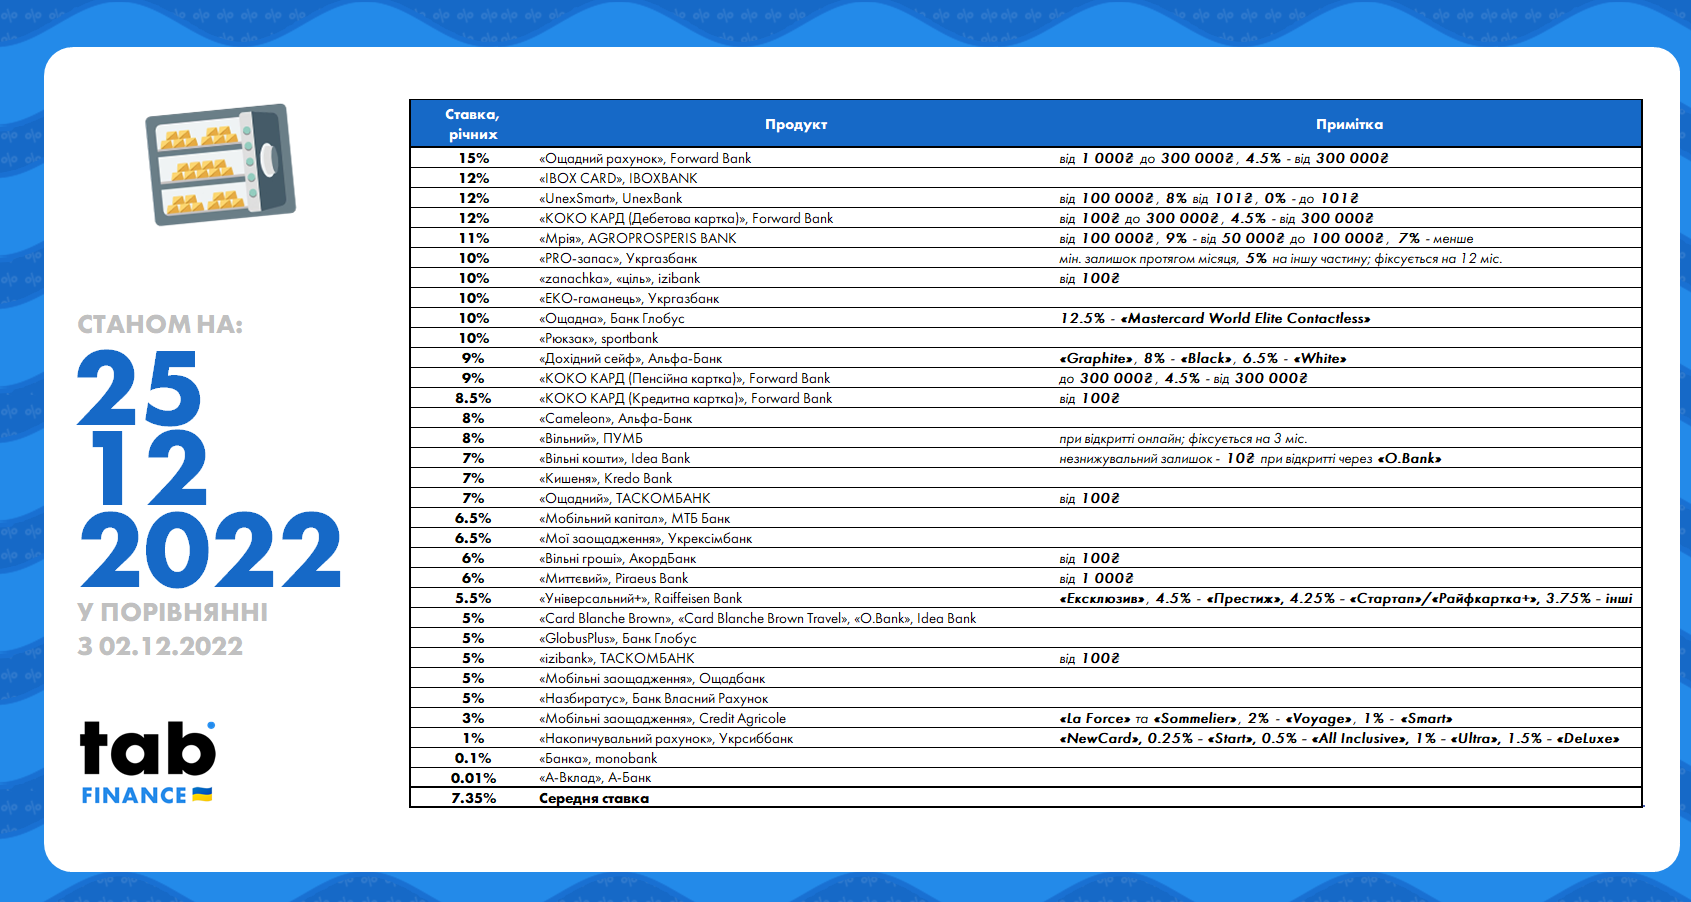The height and width of the screenshot is (902, 1691).
Task: Click the tab Finance logo
Action: tap(147, 763)
